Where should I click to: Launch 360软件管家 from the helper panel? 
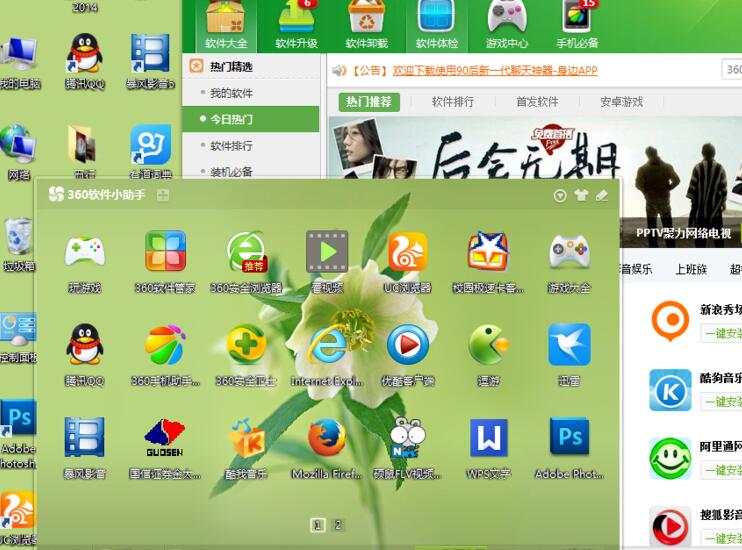(165, 251)
